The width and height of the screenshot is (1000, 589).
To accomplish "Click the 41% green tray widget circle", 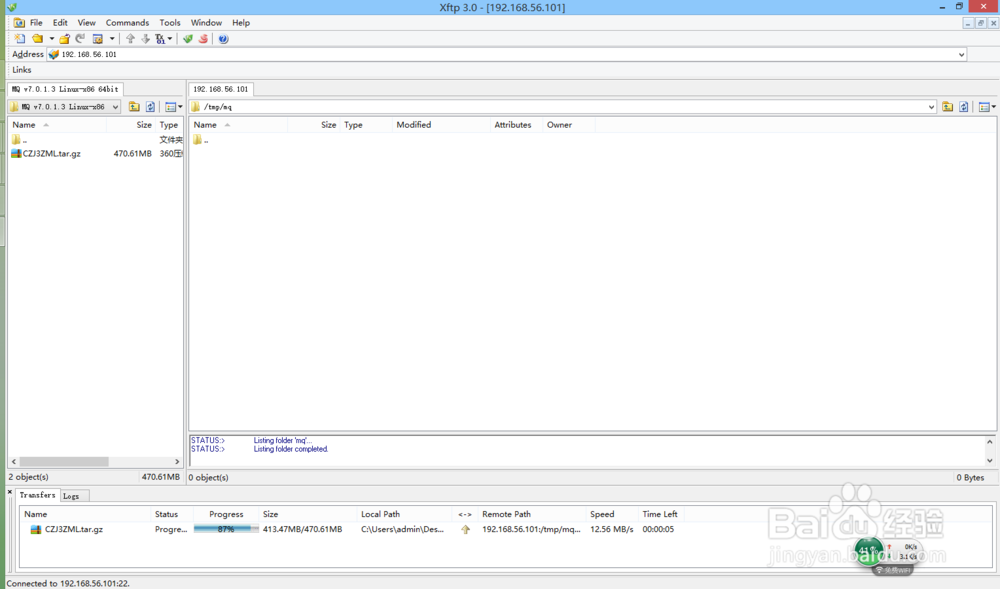I will pos(868,550).
